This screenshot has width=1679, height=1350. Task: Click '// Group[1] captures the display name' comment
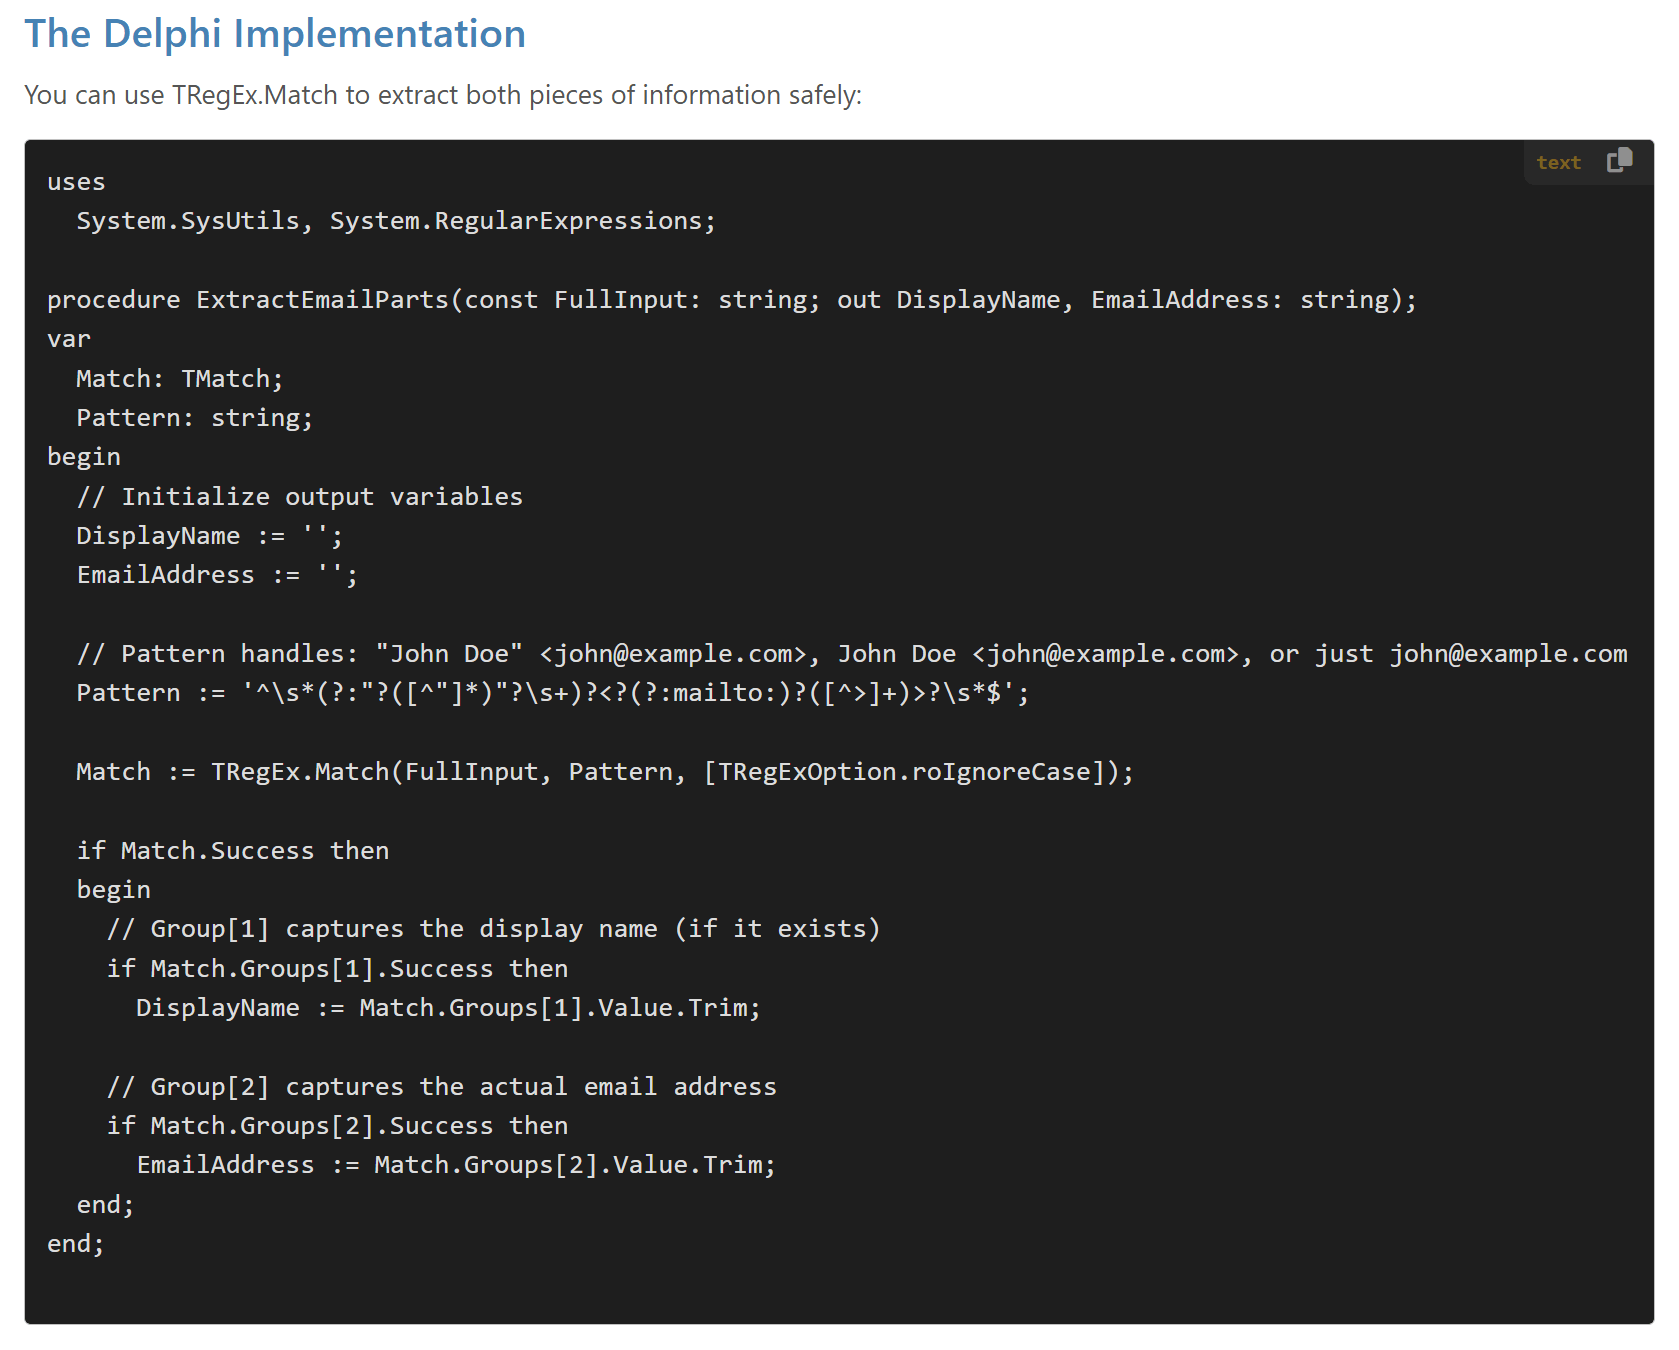494,929
